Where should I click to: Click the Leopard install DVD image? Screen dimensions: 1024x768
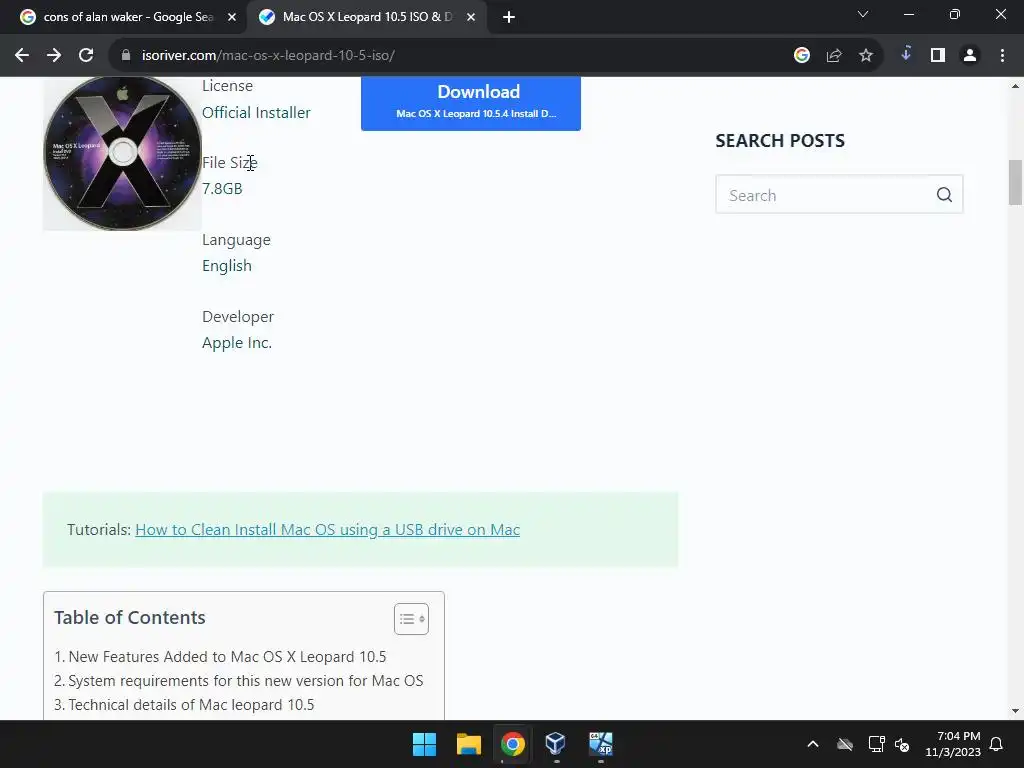point(122,153)
